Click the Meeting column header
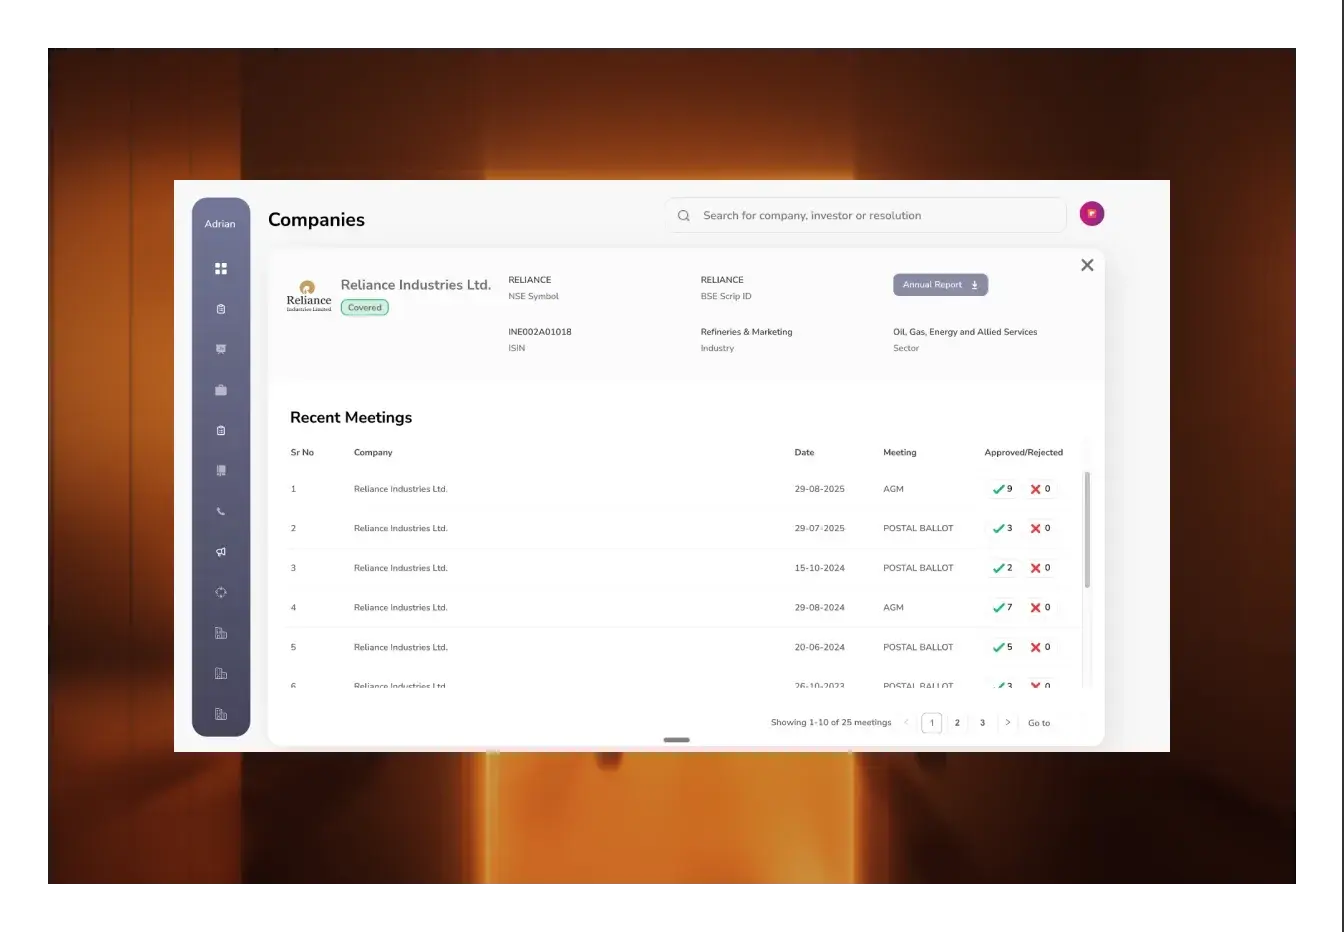Image resolution: width=1344 pixels, height=932 pixels. pyautogui.click(x=900, y=453)
